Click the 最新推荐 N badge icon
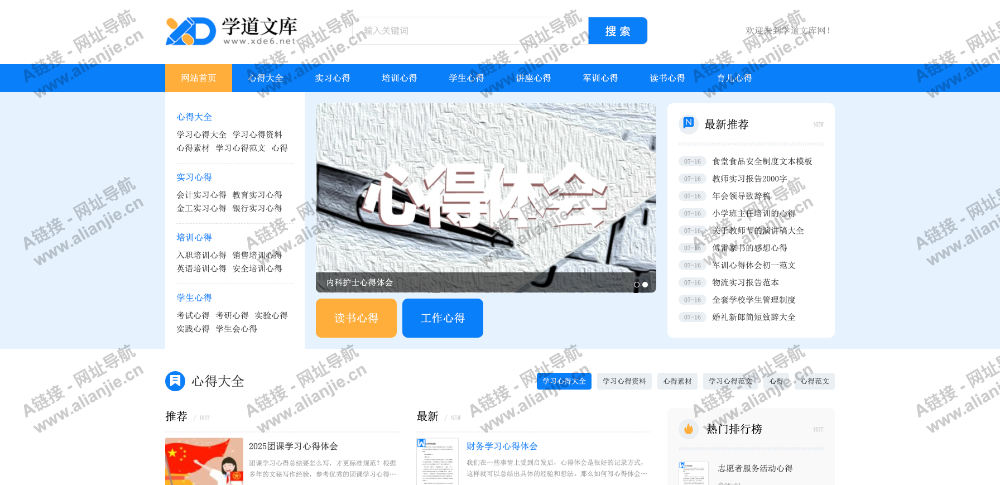 [688, 124]
